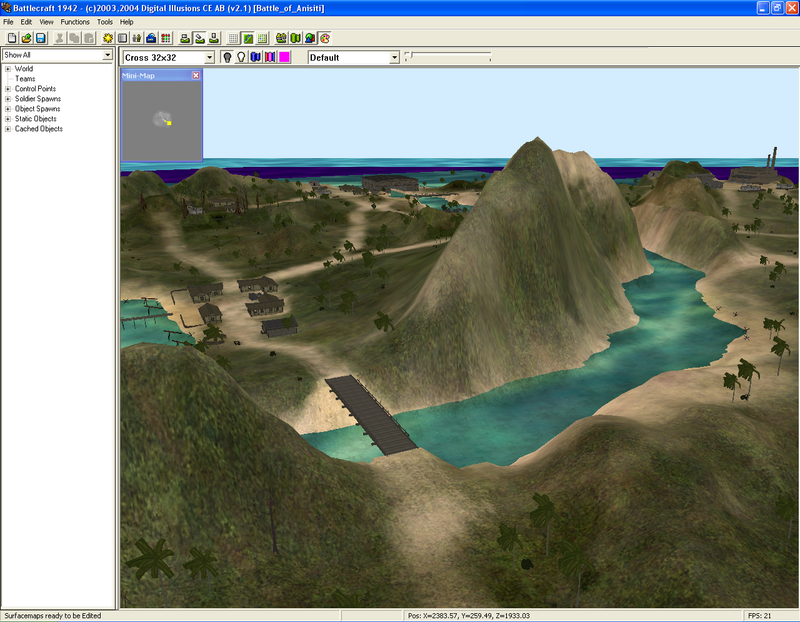Click the FPS: 21 status readout
Viewport: 800px width, 622px height.
(760, 616)
